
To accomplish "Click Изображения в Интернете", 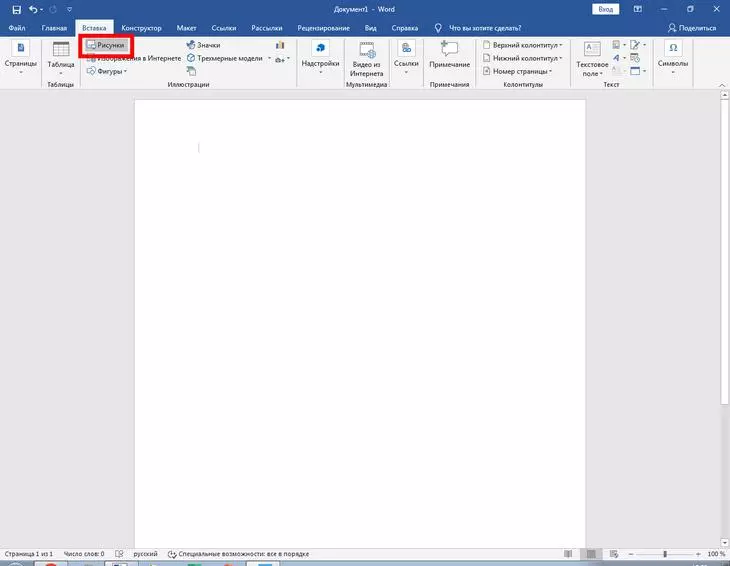I will click(134, 58).
